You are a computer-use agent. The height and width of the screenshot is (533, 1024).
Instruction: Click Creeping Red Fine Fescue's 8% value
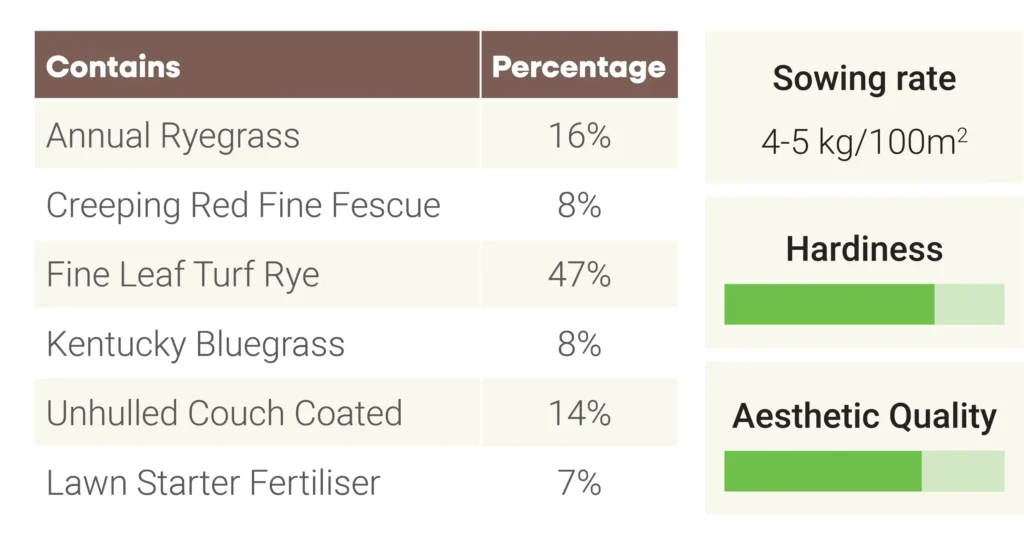(x=579, y=205)
